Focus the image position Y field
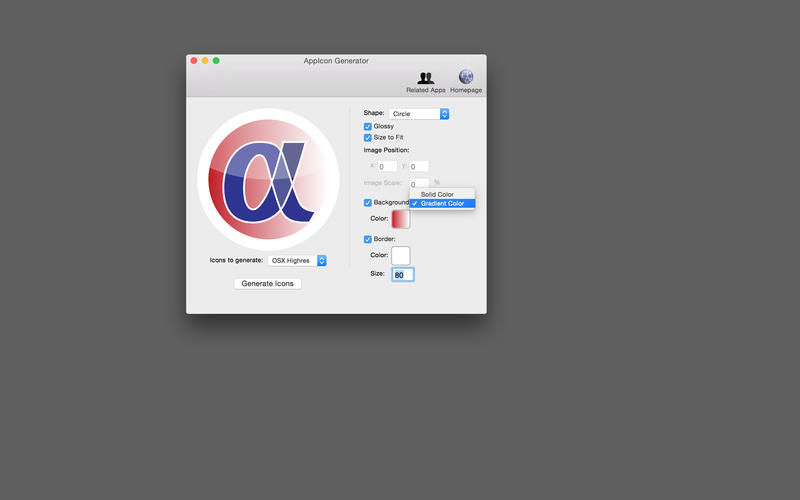Screen dimensions: 800x500 tap(419, 167)
